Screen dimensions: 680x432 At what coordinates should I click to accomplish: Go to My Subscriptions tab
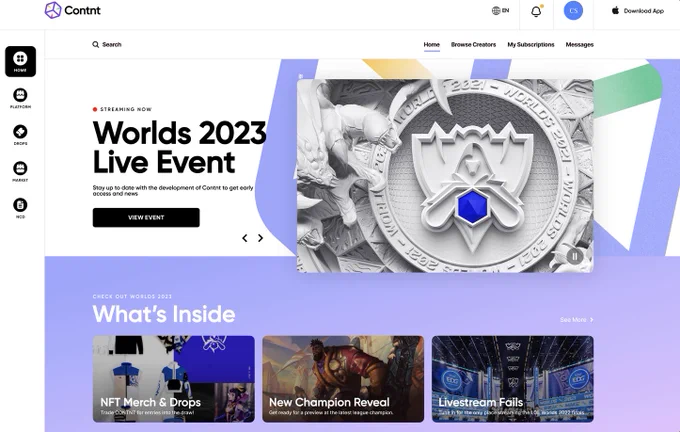531,44
